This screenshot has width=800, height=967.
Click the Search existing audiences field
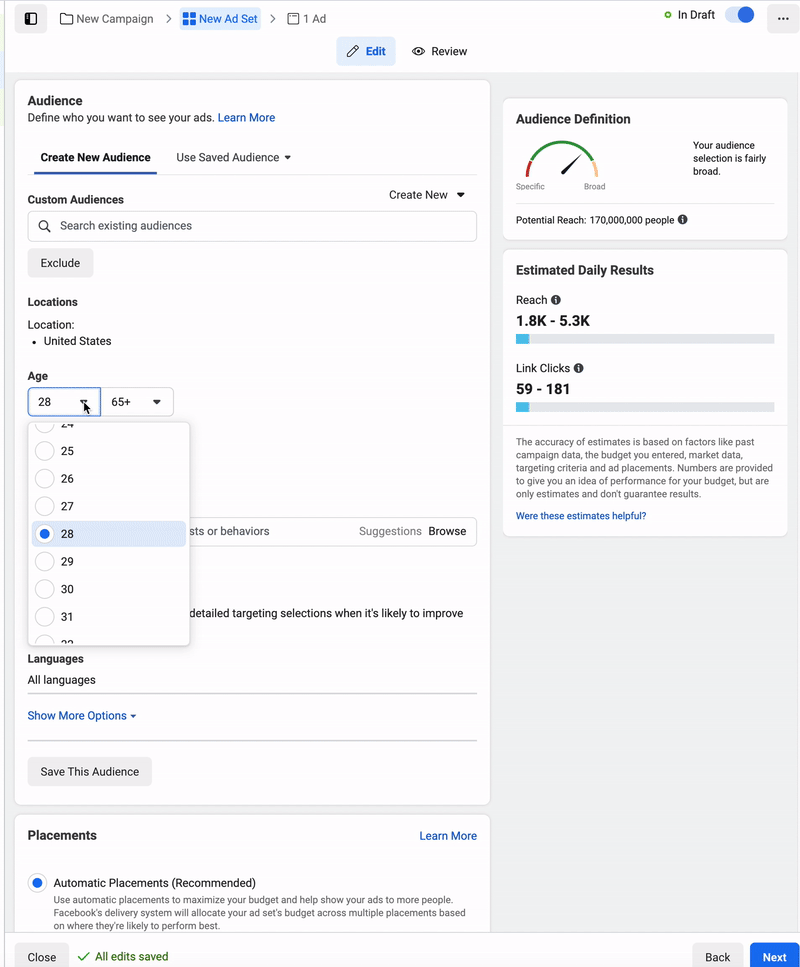point(252,226)
